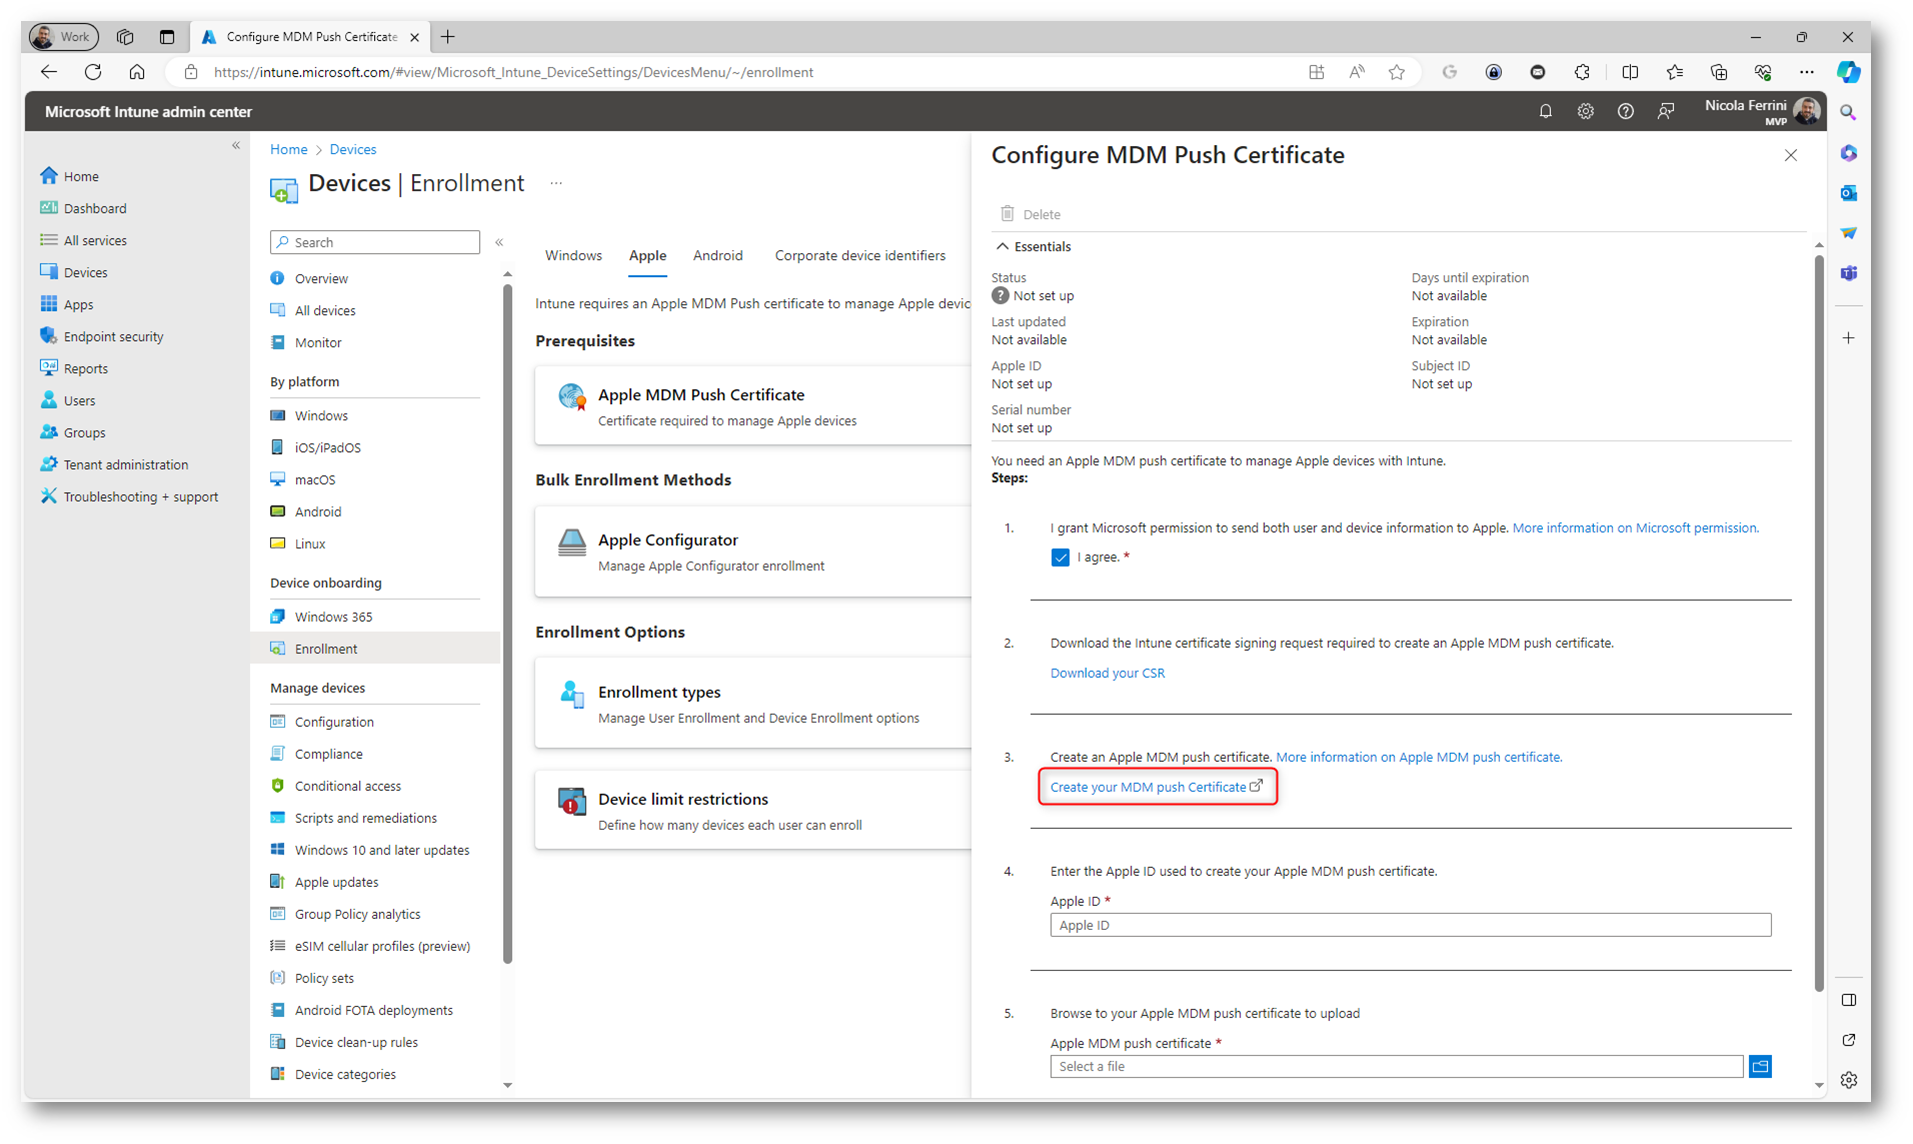Click the Enrollment types card
Viewport: 1913px width, 1144px height.
click(752, 703)
